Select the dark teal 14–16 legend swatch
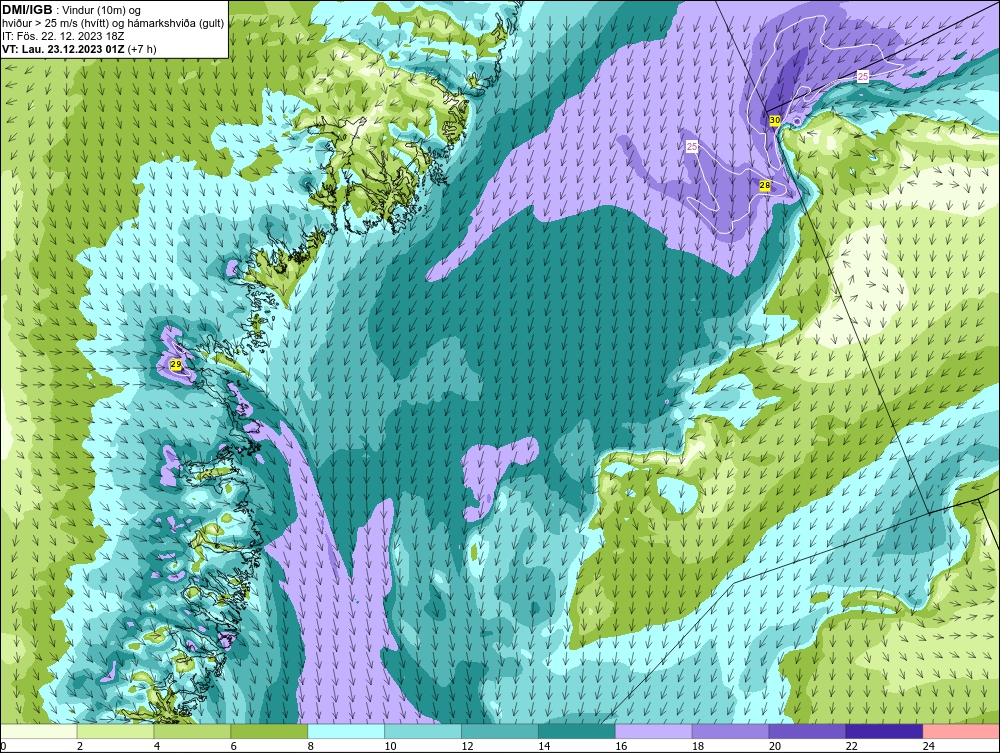 pos(577,731)
